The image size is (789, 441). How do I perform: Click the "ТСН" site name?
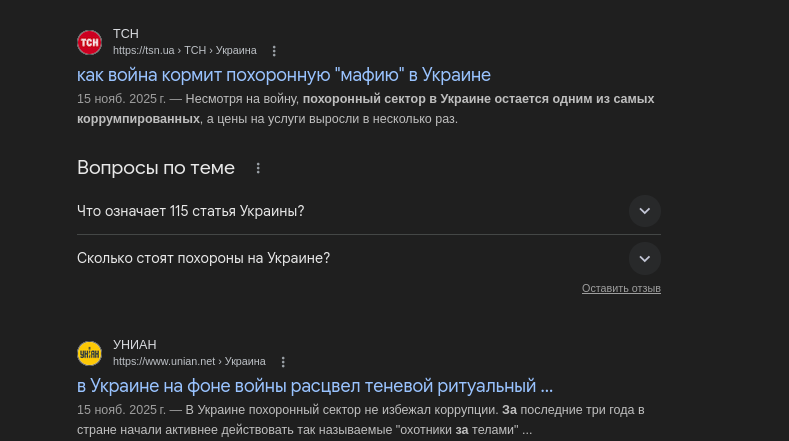pyautogui.click(x=126, y=34)
